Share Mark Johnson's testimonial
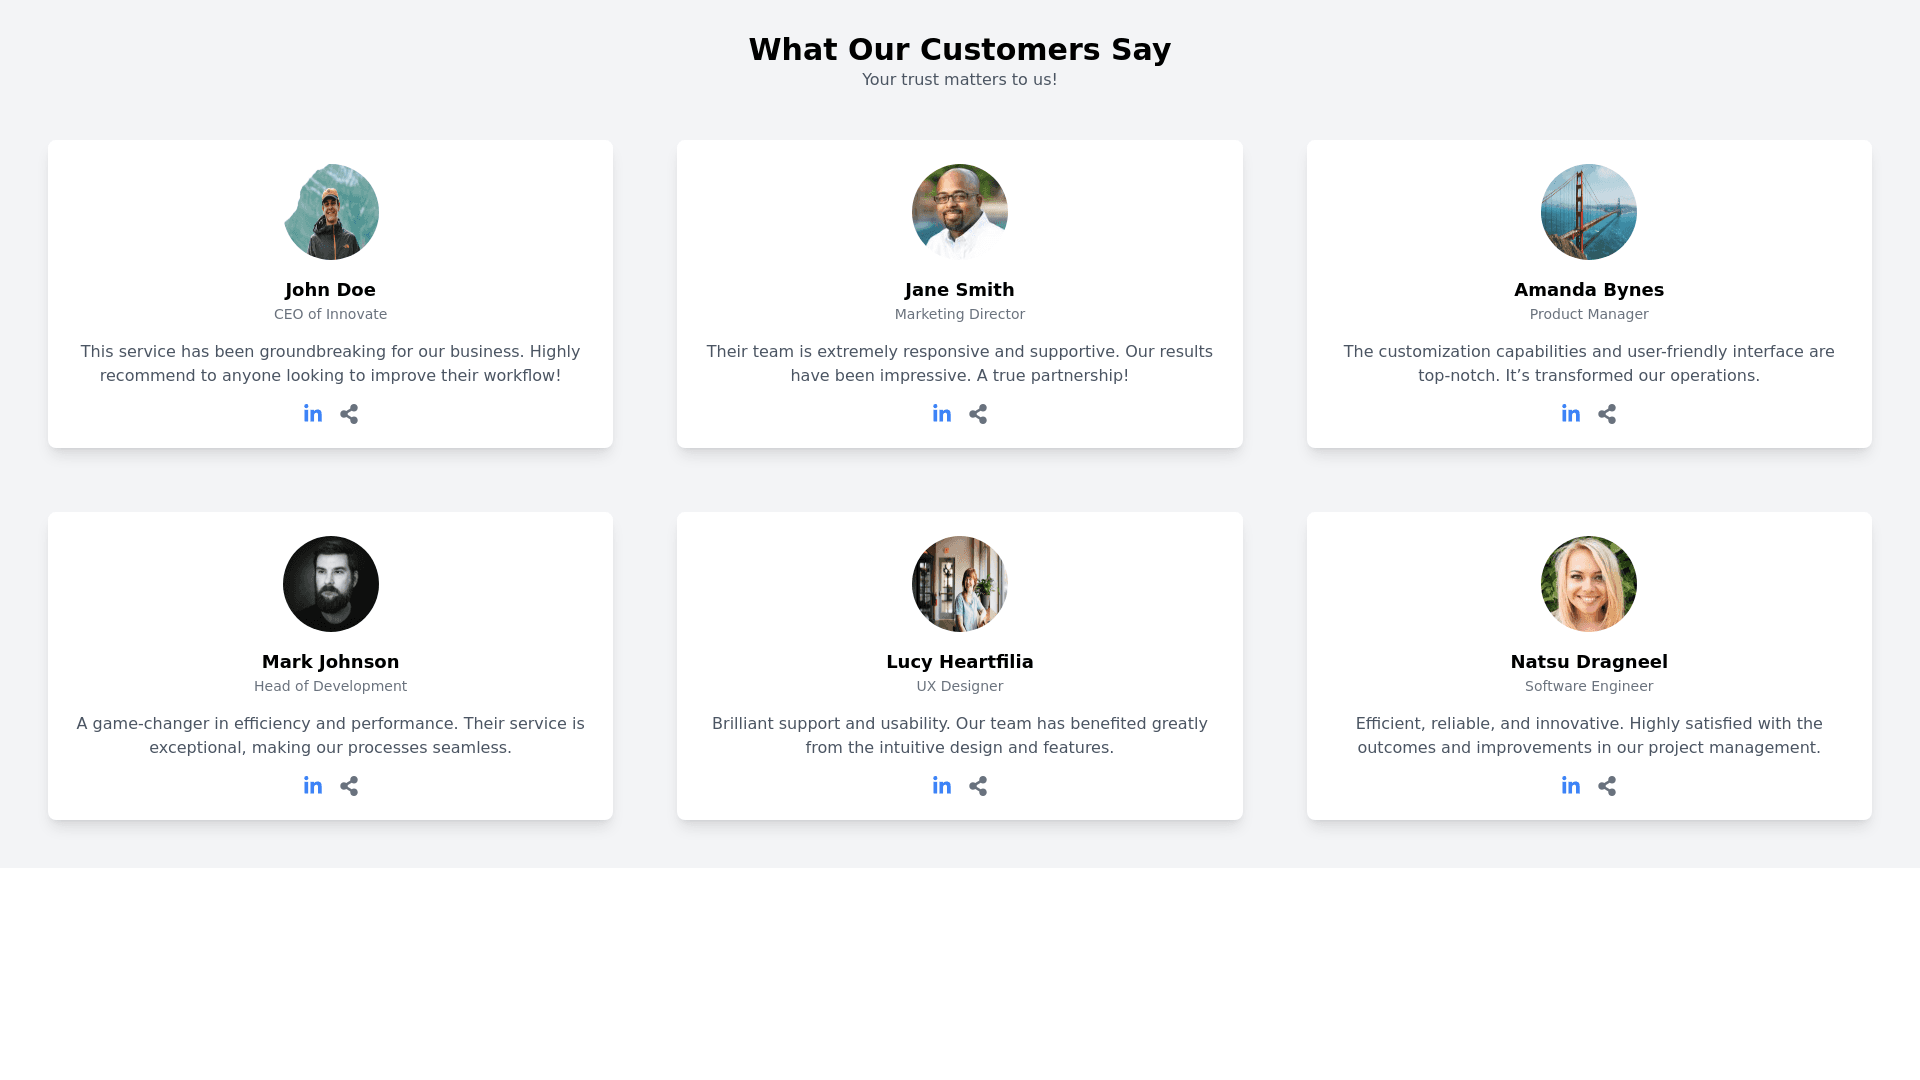 [x=349, y=786]
